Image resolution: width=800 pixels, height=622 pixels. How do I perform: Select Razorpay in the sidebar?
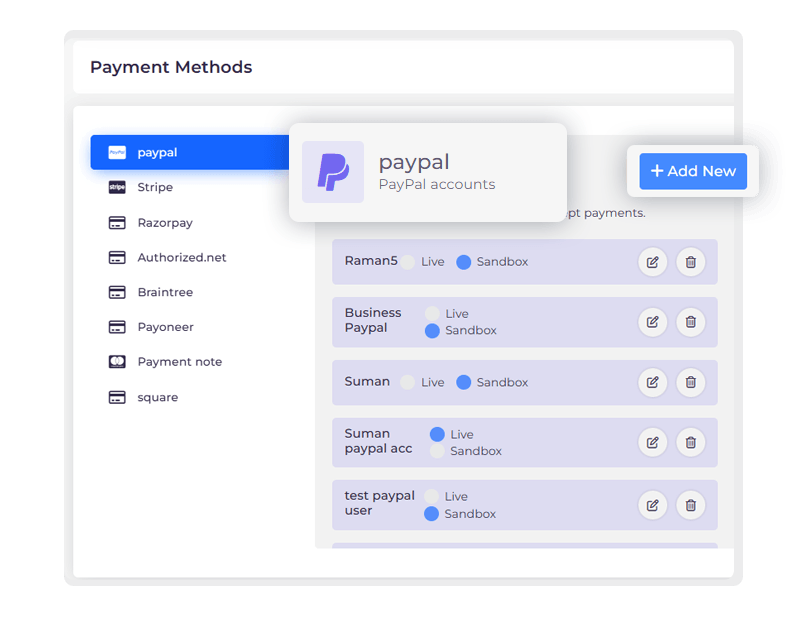165,222
